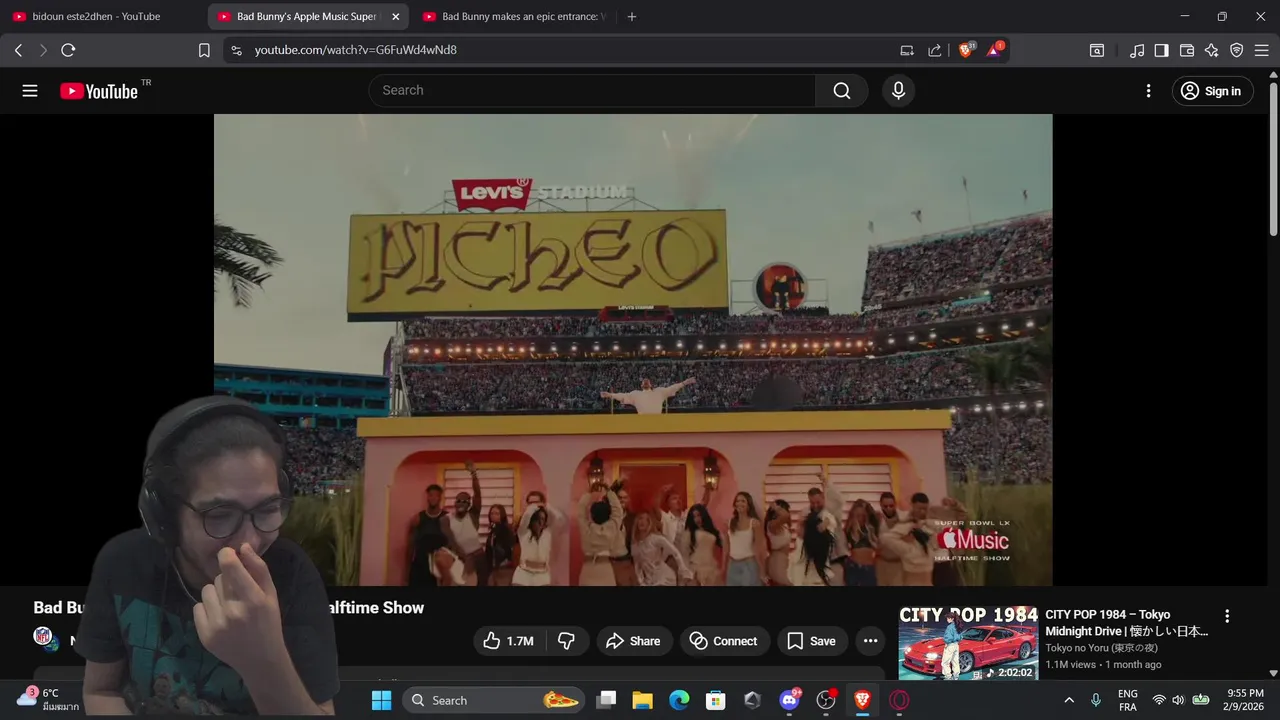Save the video to a playlist
The width and height of the screenshot is (1280, 720).
(812, 641)
